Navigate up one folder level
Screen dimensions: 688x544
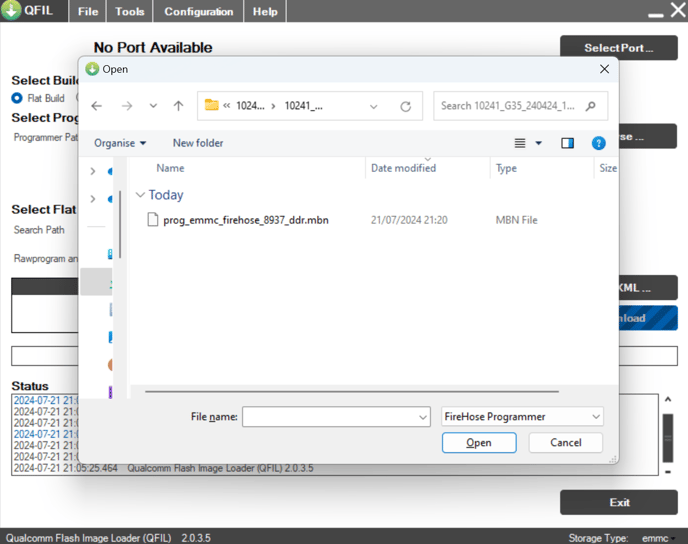(178, 106)
